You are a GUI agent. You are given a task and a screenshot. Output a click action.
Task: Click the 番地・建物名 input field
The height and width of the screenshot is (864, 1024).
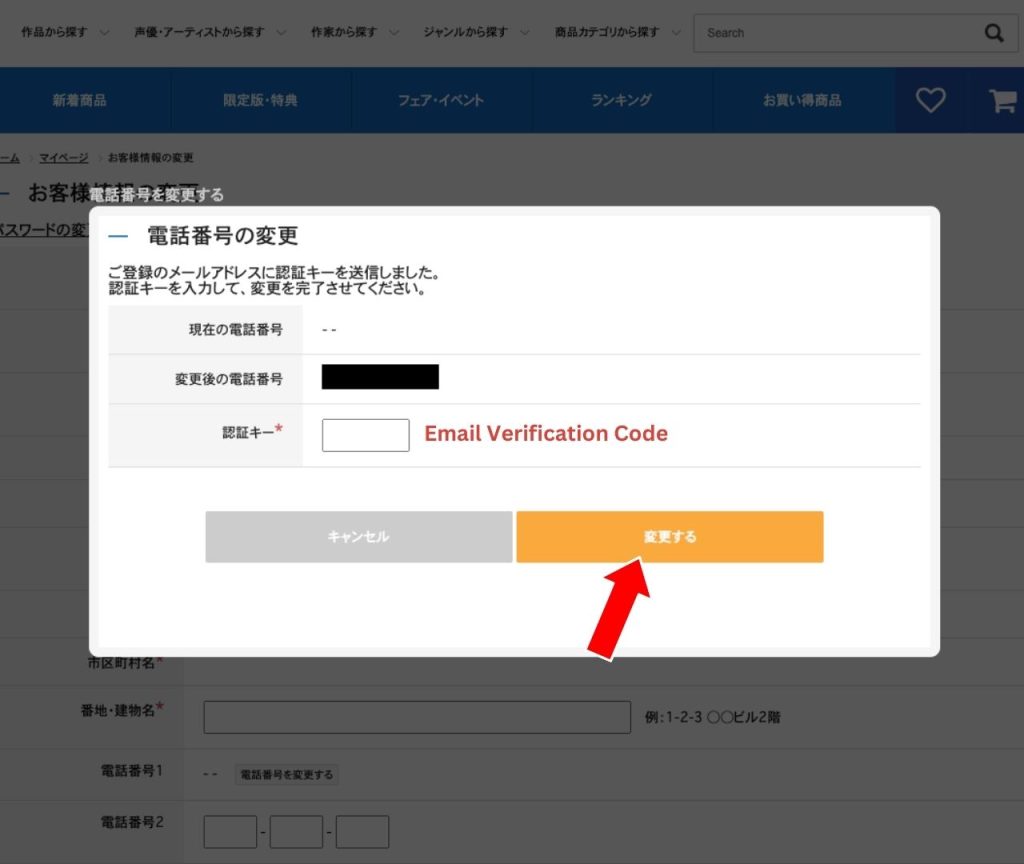417,717
